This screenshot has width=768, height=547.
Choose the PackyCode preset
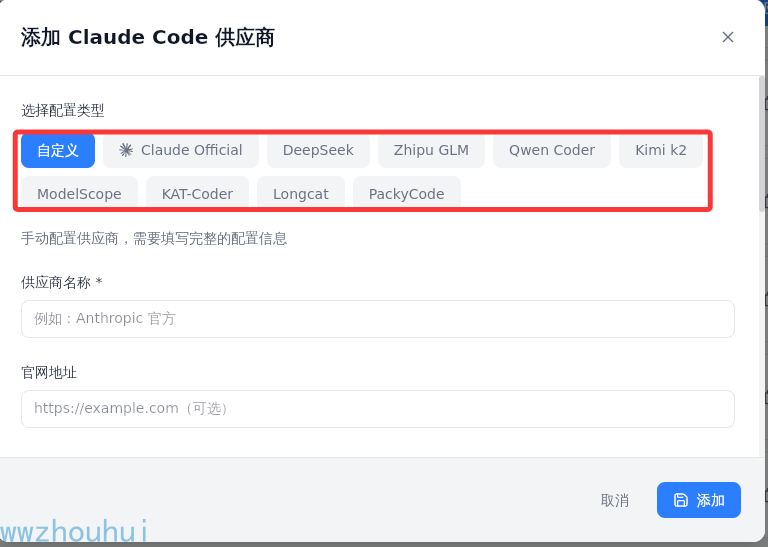[407, 193]
